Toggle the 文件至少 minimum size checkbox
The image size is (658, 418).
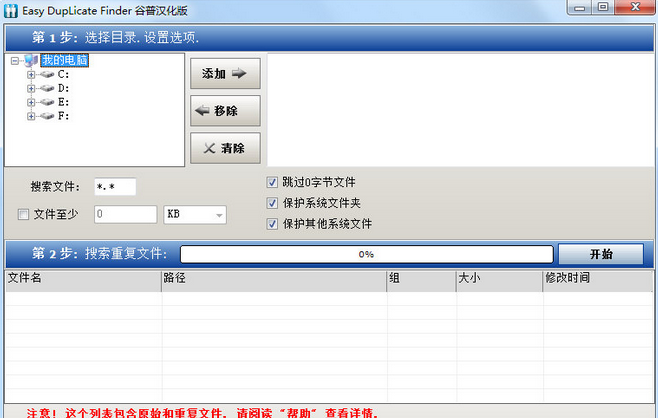tap(23, 214)
